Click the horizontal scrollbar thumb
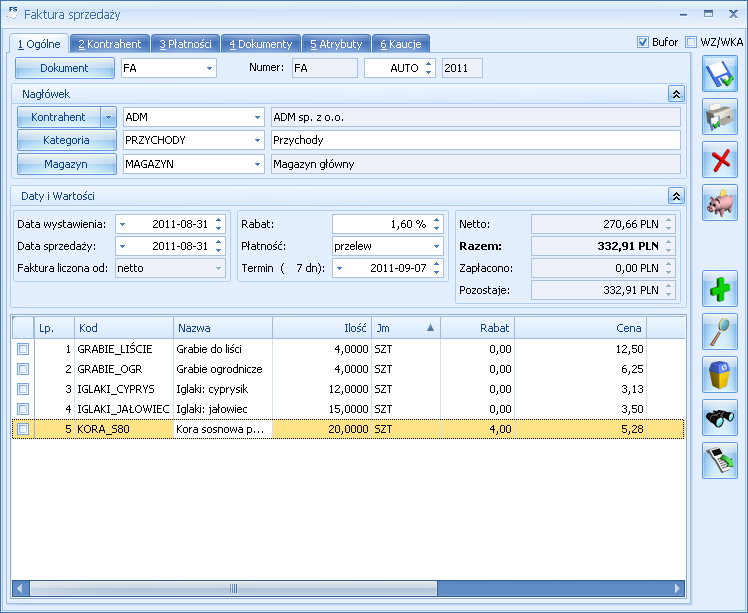 233,588
